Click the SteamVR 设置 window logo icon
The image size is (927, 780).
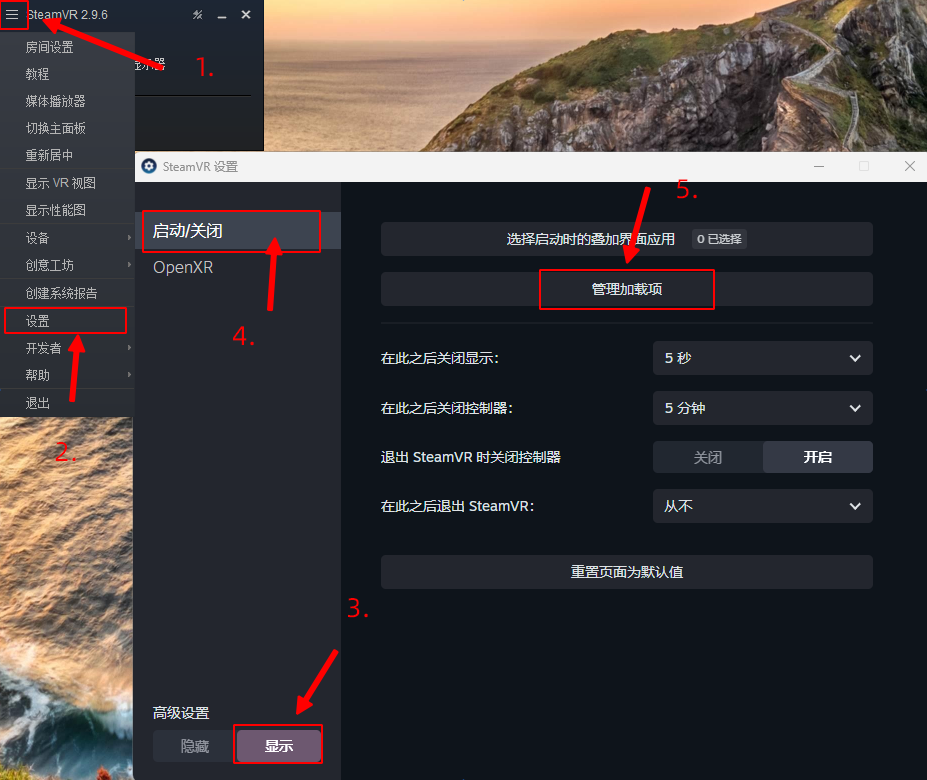click(149, 166)
